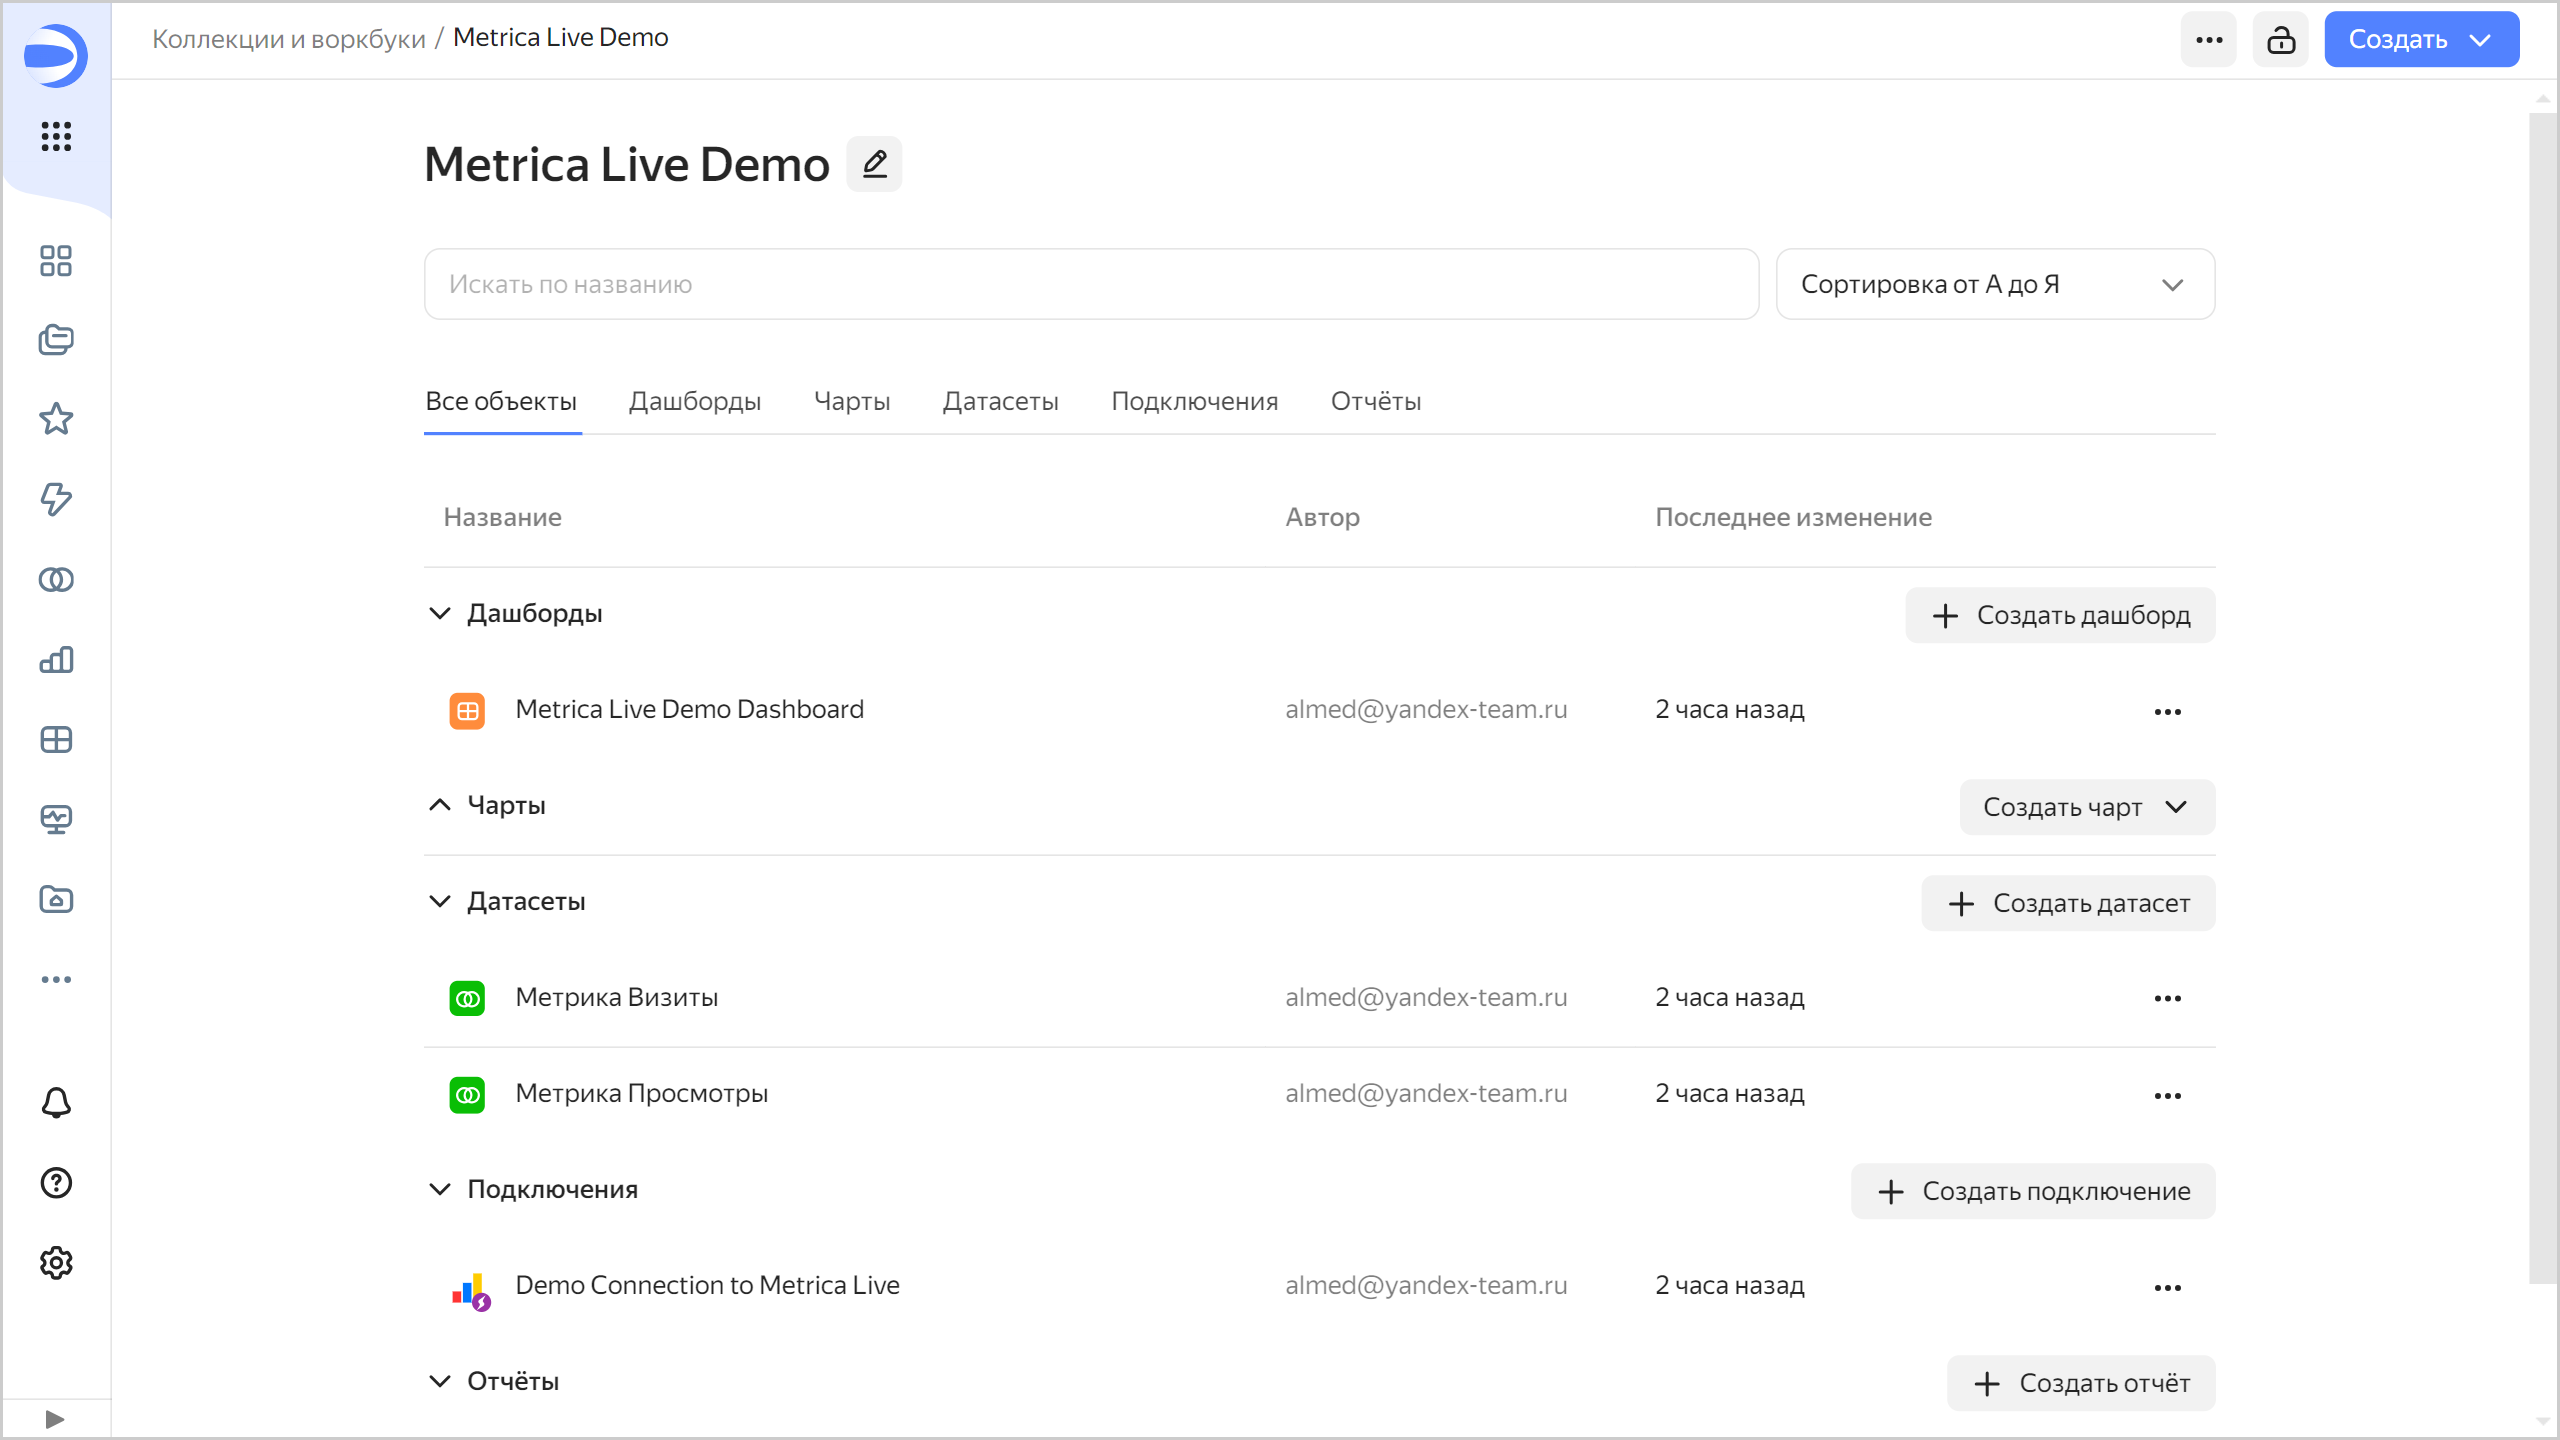Open settings gear icon in sidebar

56,1263
